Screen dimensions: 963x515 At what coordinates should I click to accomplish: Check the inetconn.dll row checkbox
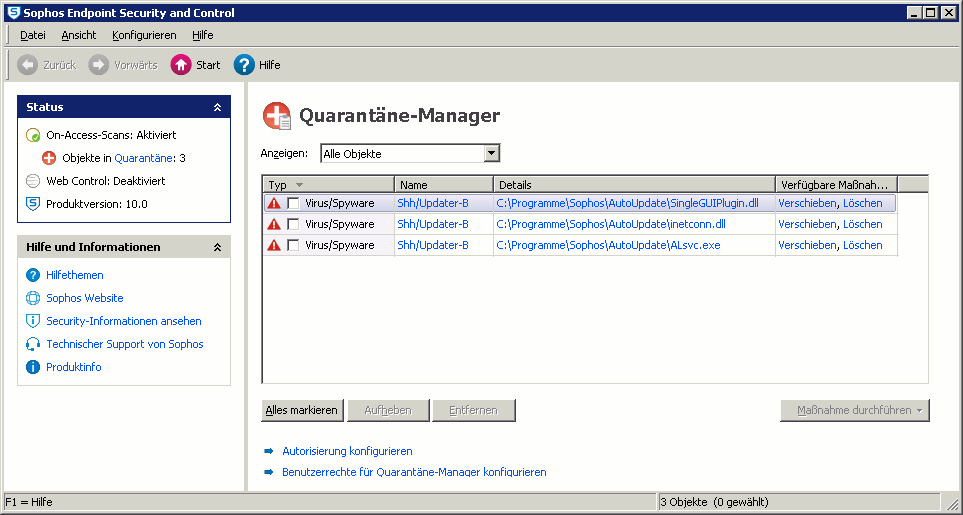[294, 224]
